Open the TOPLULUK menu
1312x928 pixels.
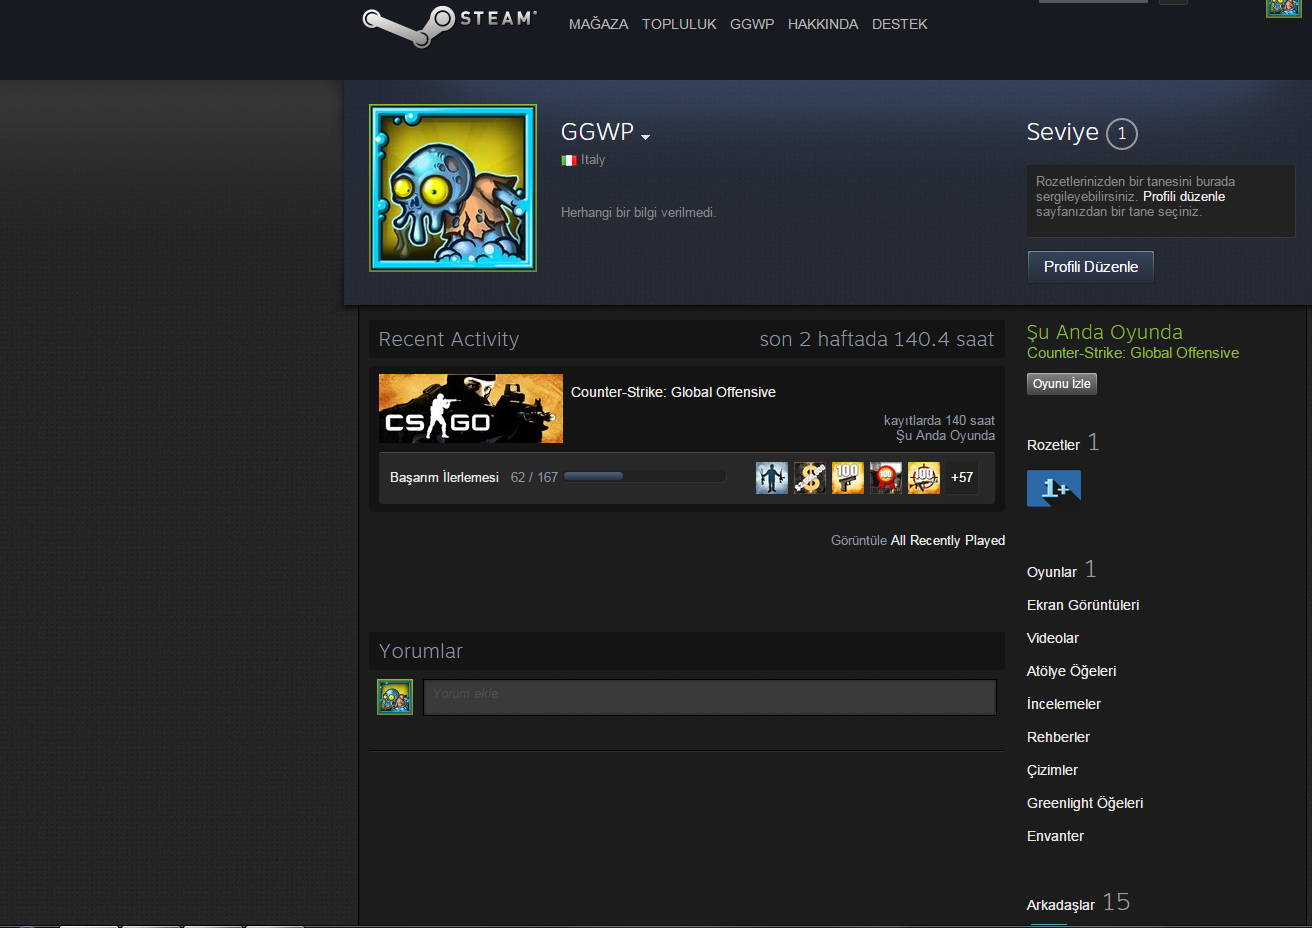click(x=679, y=24)
